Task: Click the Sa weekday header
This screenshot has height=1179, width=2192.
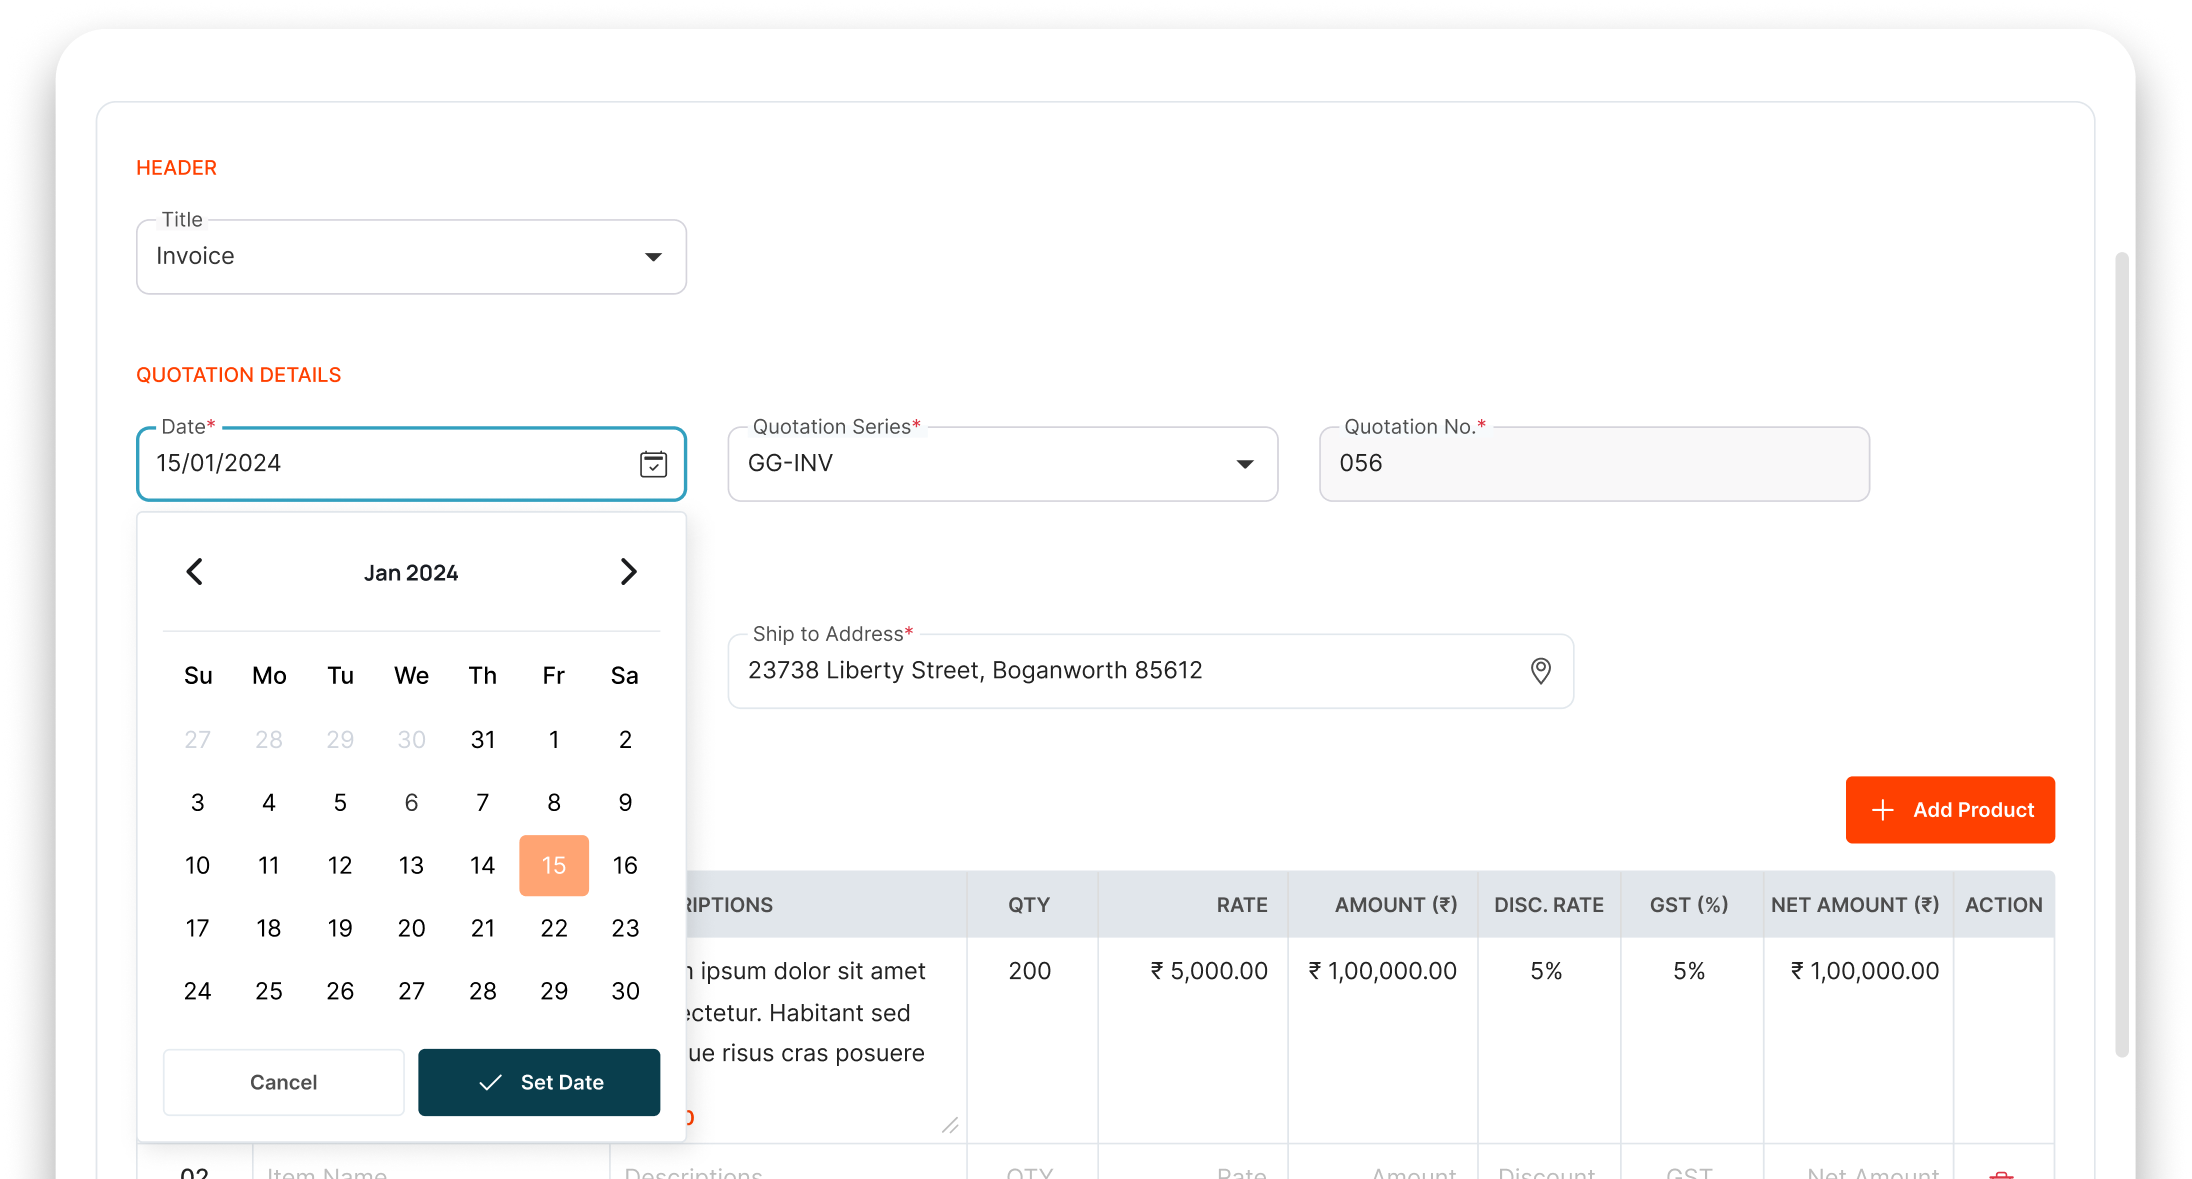Action: (625, 676)
